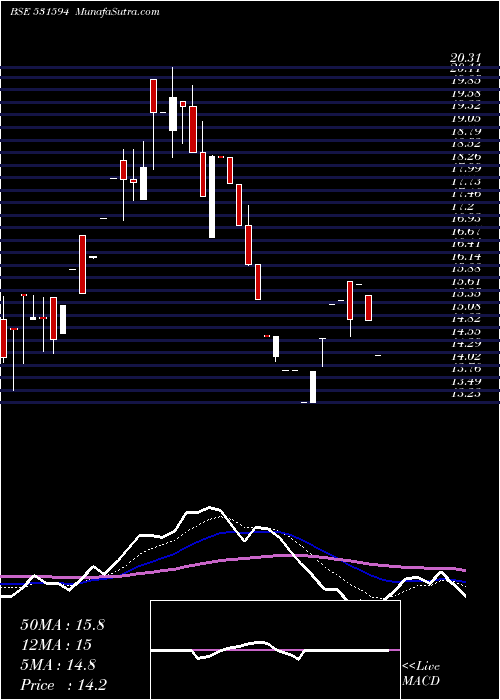Click the <<Live MACD label
Viewport: 500px width, 700px height.
click(421, 674)
